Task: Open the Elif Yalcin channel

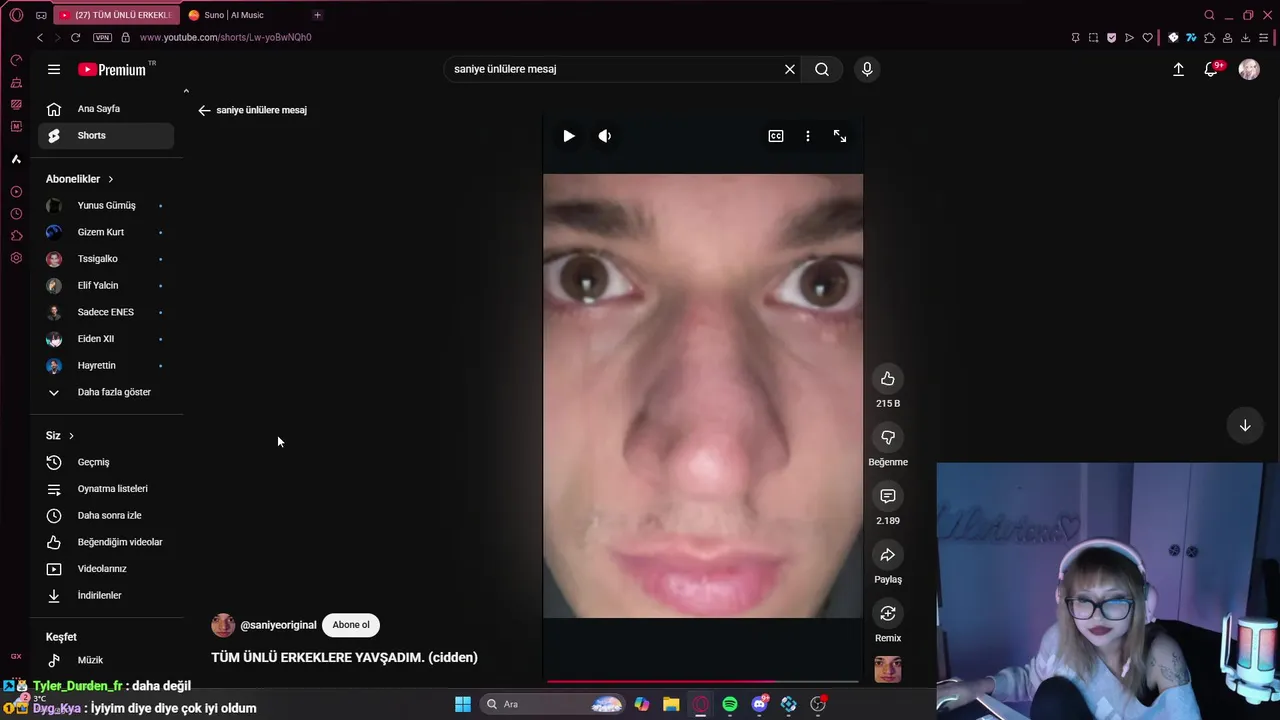Action: coord(106,286)
